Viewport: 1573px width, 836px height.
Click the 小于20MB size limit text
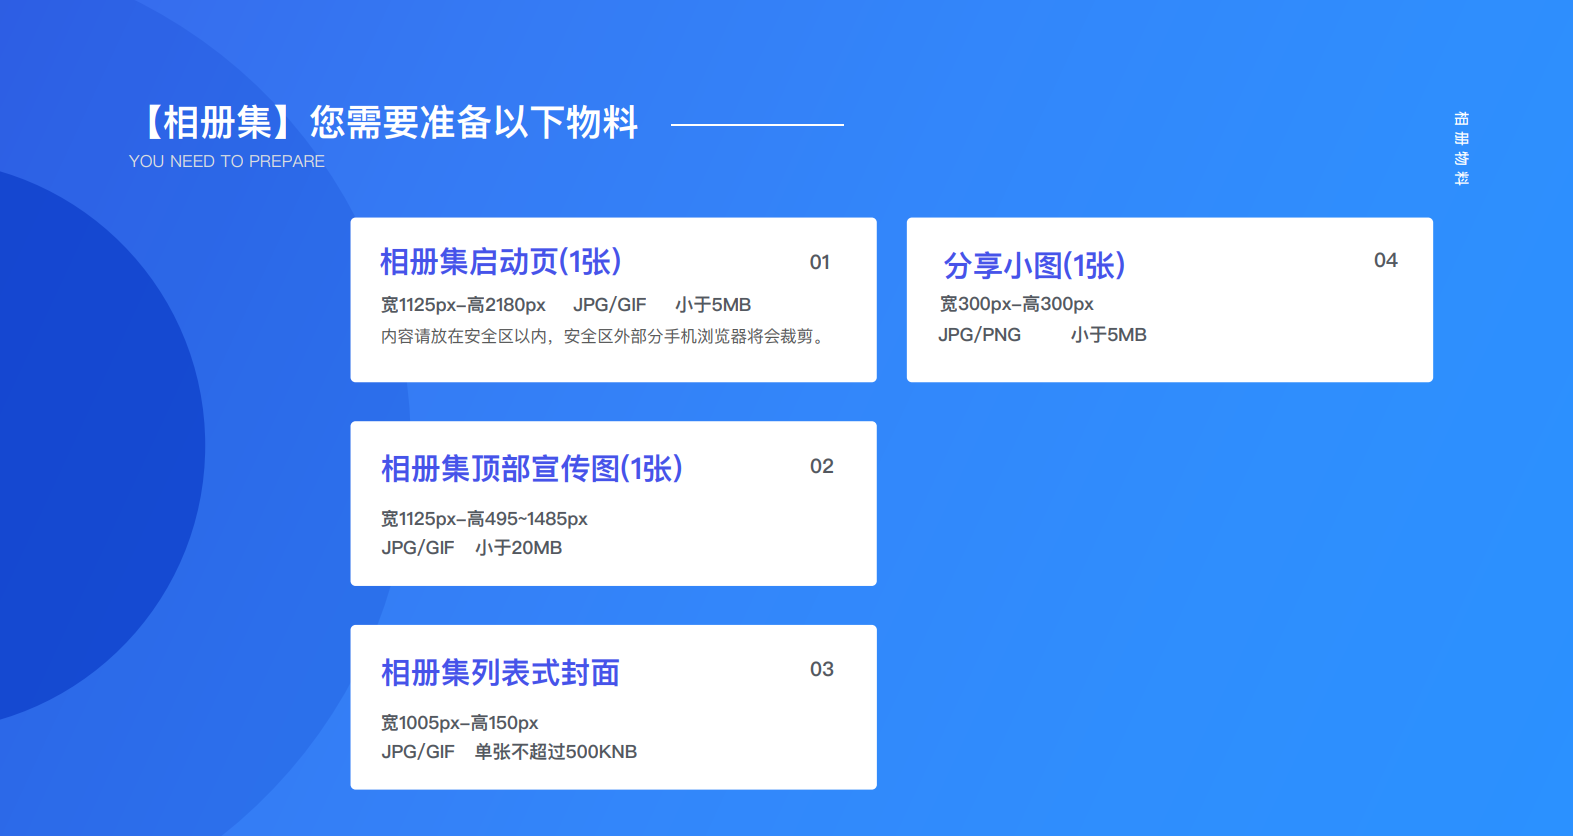[519, 548]
